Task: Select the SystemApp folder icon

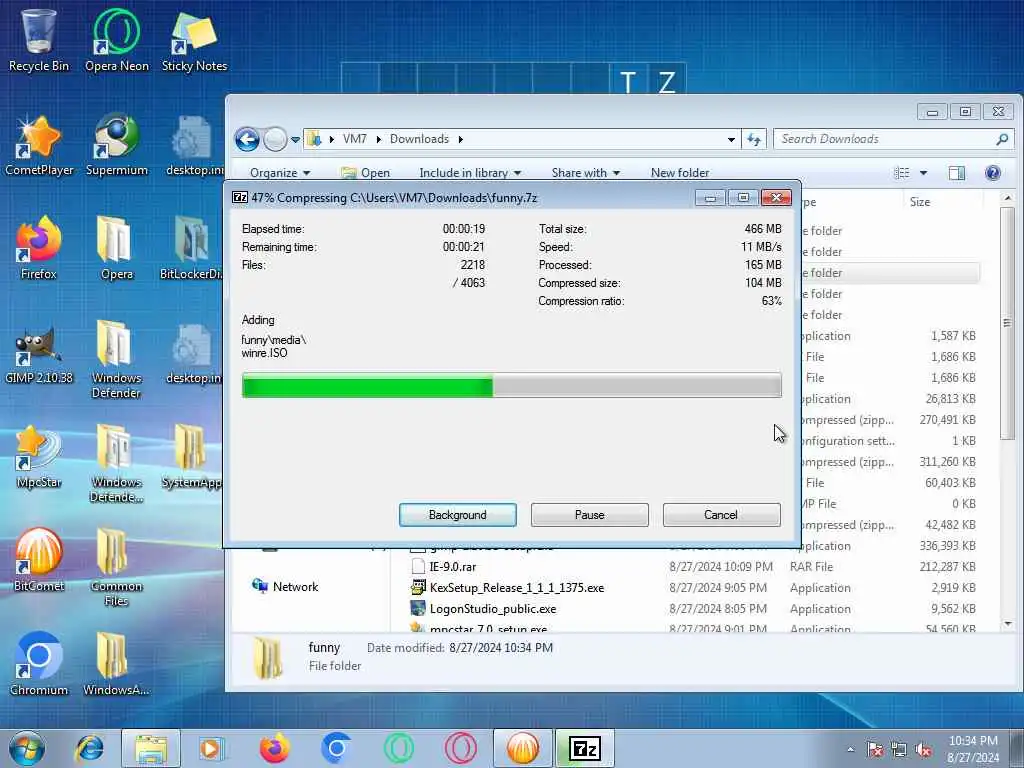Action: pos(191,456)
